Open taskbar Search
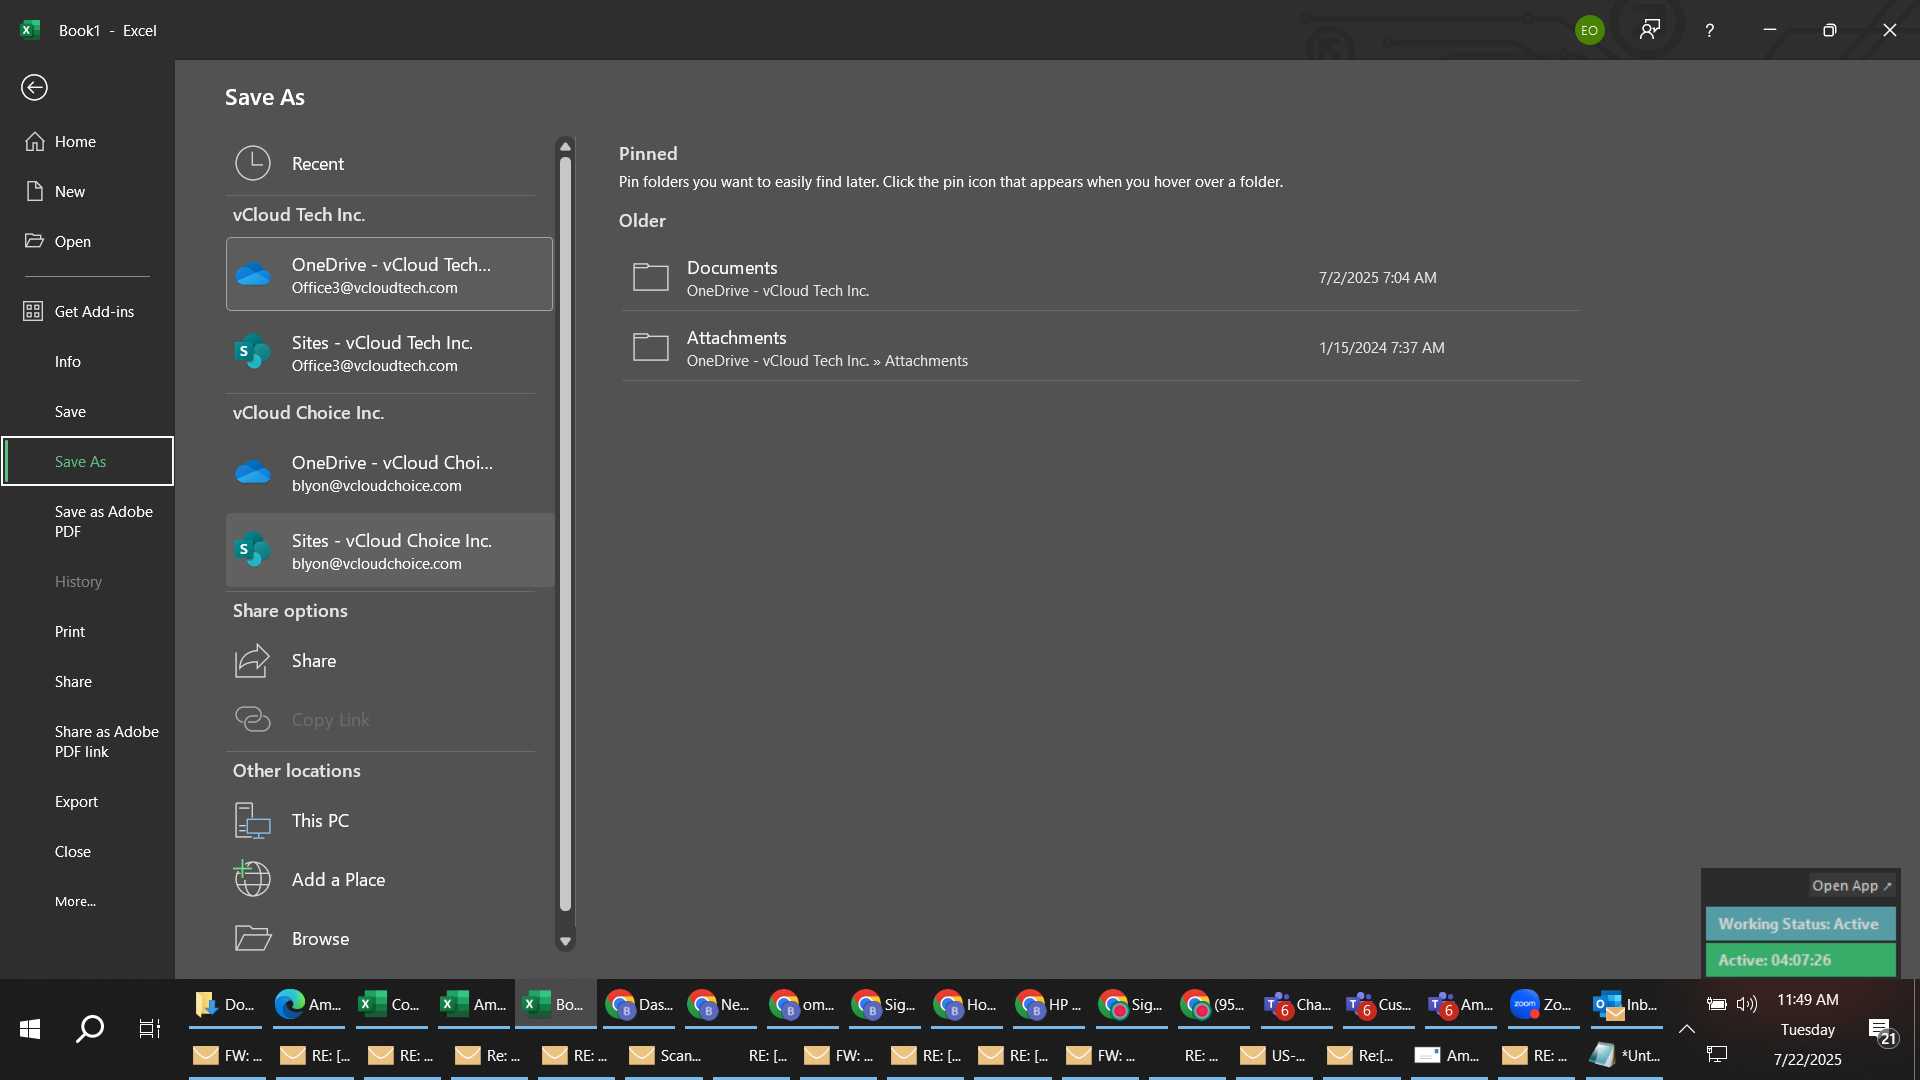The width and height of the screenshot is (1920, 1080). (x=90, y=1029)
